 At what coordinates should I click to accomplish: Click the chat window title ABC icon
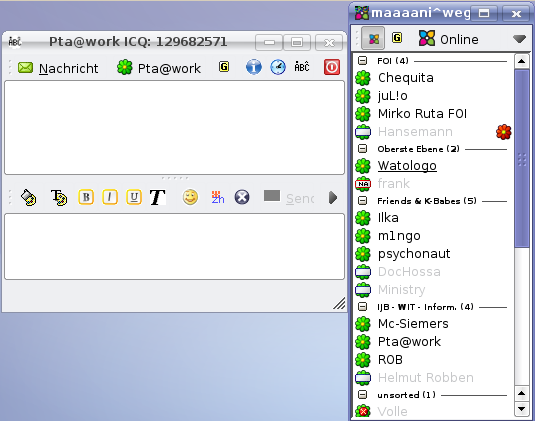[15, 42]
